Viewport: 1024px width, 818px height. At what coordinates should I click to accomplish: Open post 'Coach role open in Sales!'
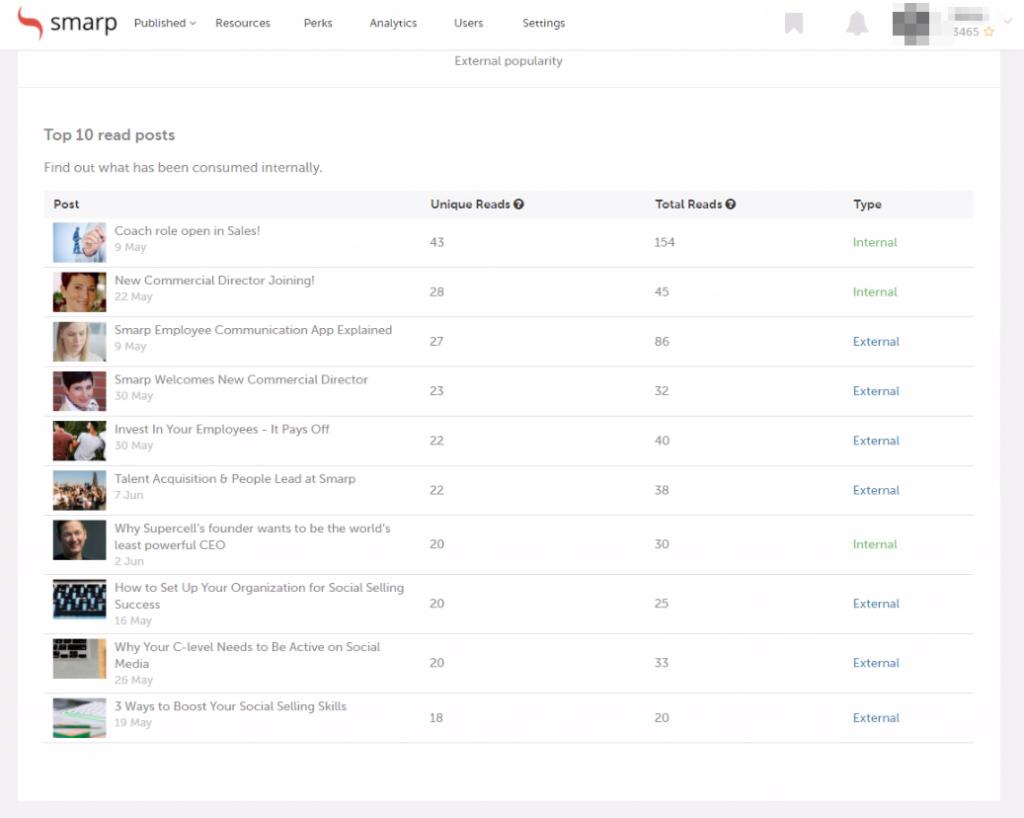pyautogui.click(x=187, y=230)
